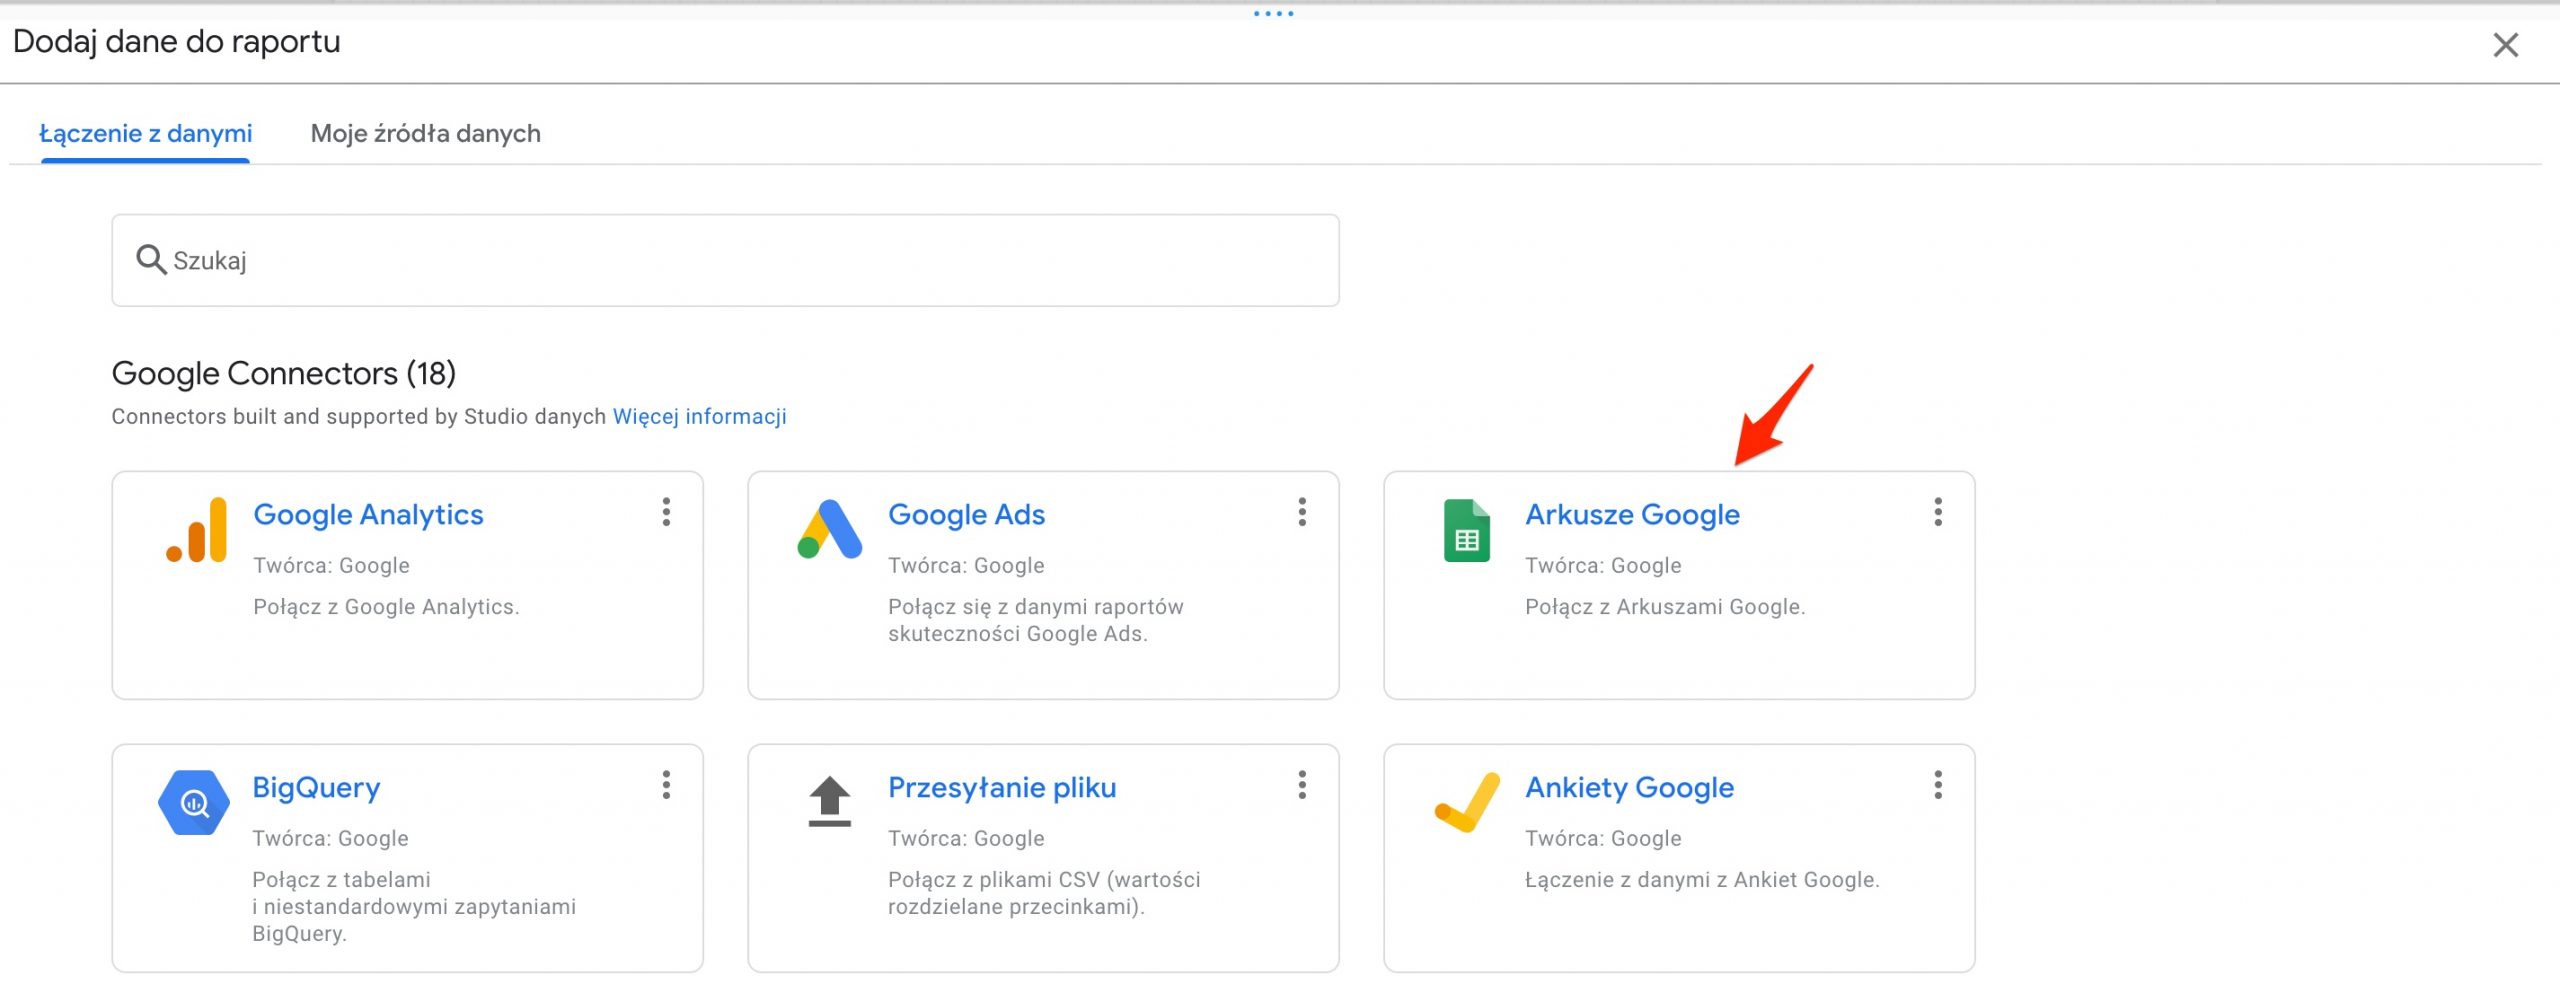Click the BigQuery hexagon icon
Image resolution: width=2560 pixels, height=984 pixels.
click(194, 802)
